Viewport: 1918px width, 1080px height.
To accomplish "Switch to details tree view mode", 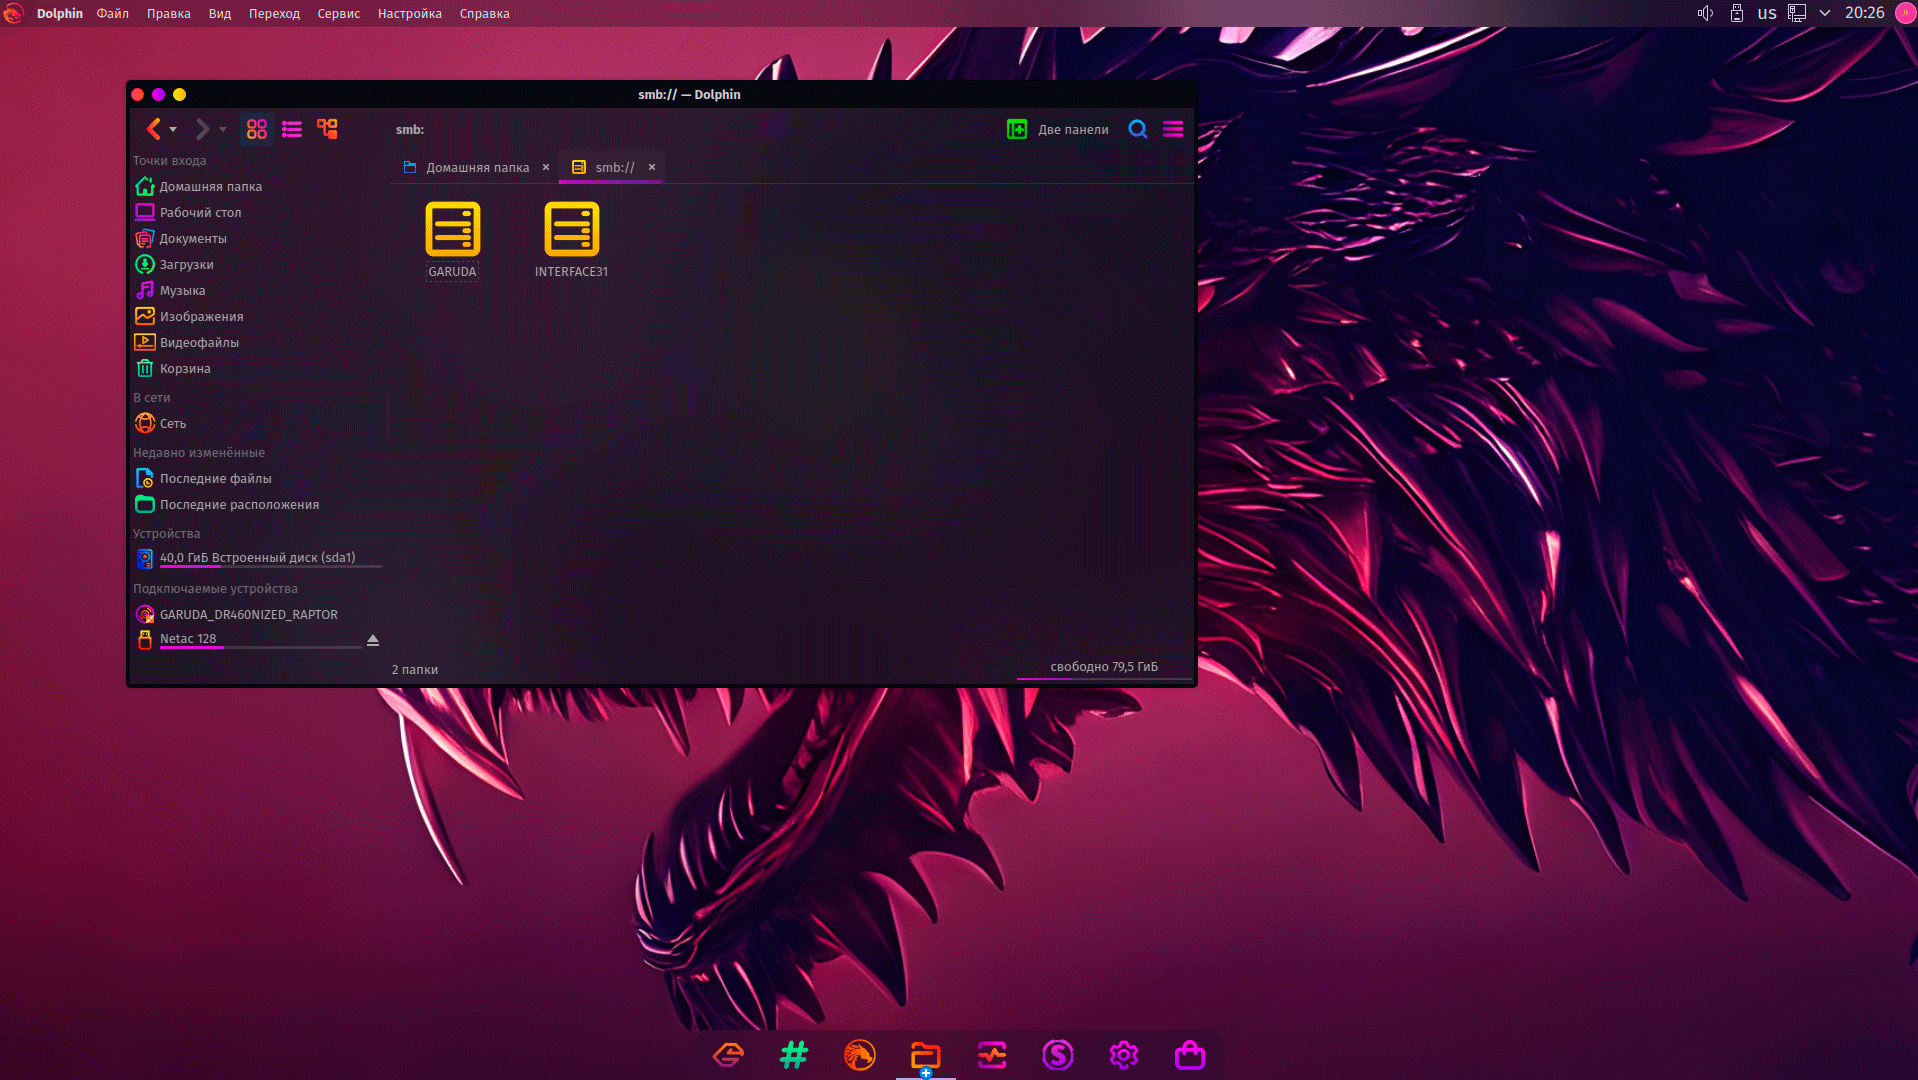I will [x=327, y=129].
